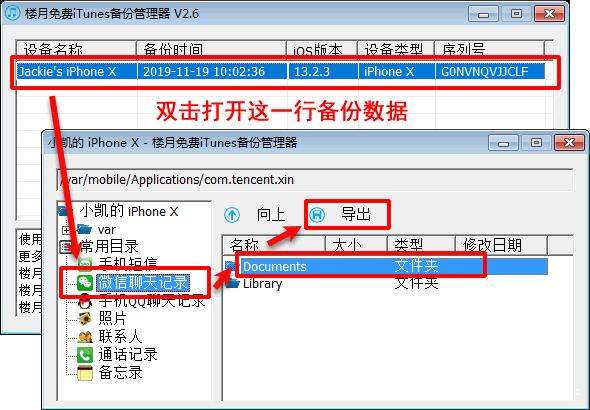Image resolution: width=590 pixels, height=410 pixels.
Task: Click the 联系人 contacts icon
Action: pos(85,337)
